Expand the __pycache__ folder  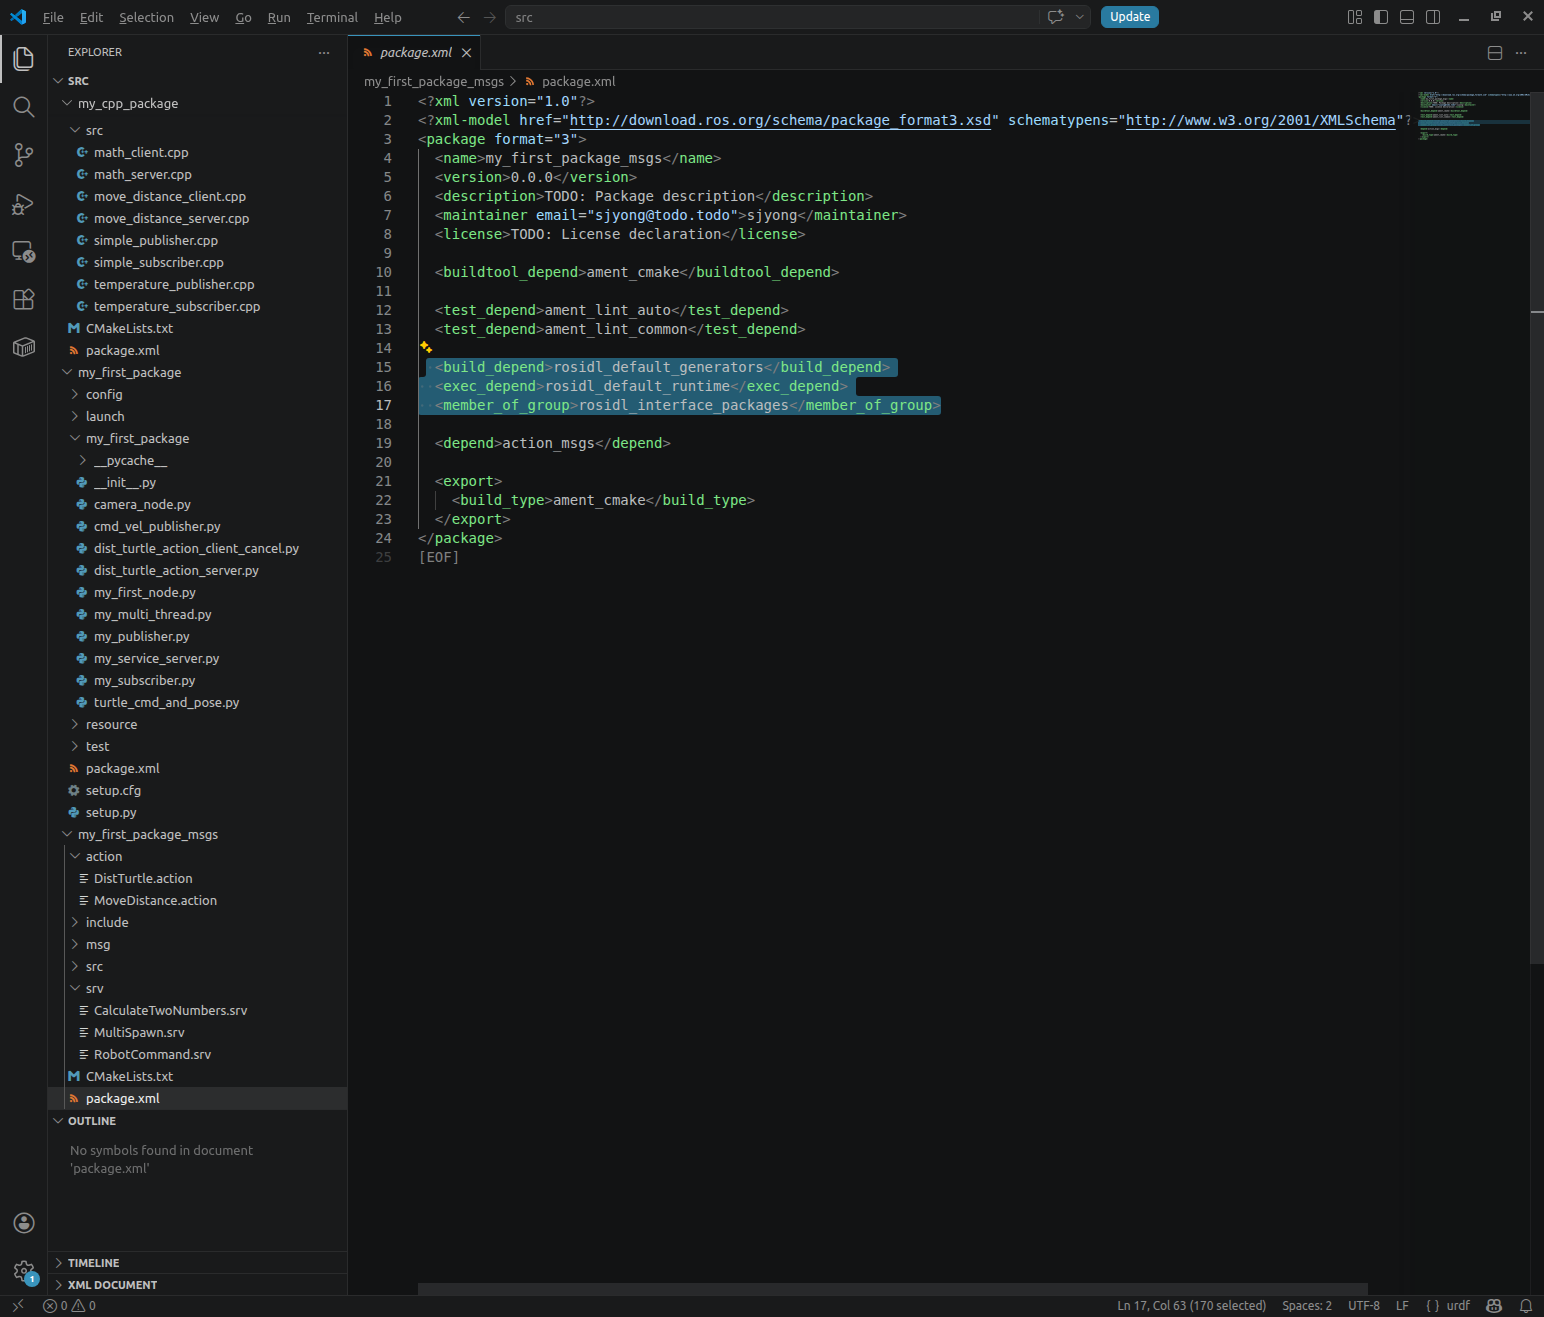click(197, 460)
